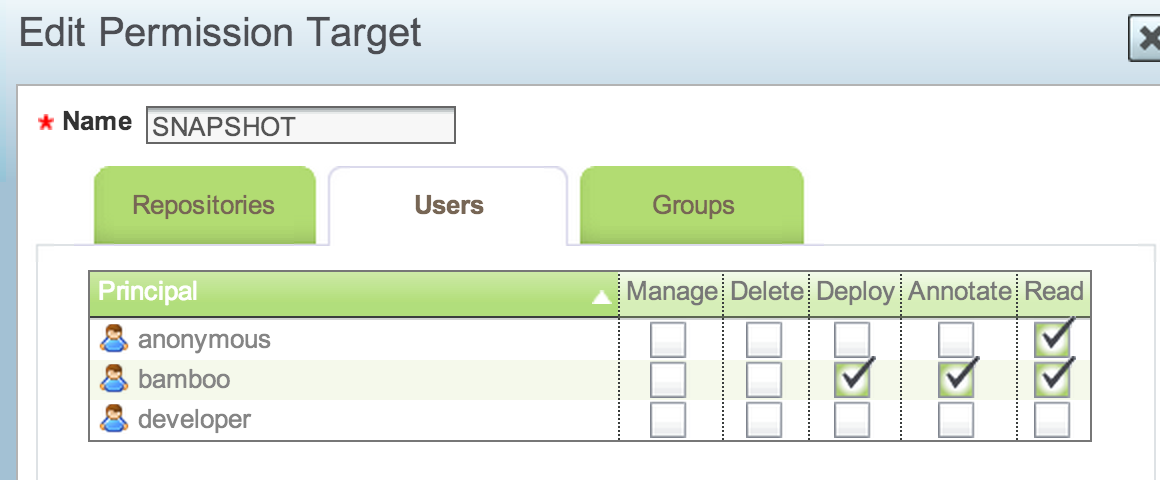
Task: Uncheck Read permission for anonymous
Action: (1052, 341)
